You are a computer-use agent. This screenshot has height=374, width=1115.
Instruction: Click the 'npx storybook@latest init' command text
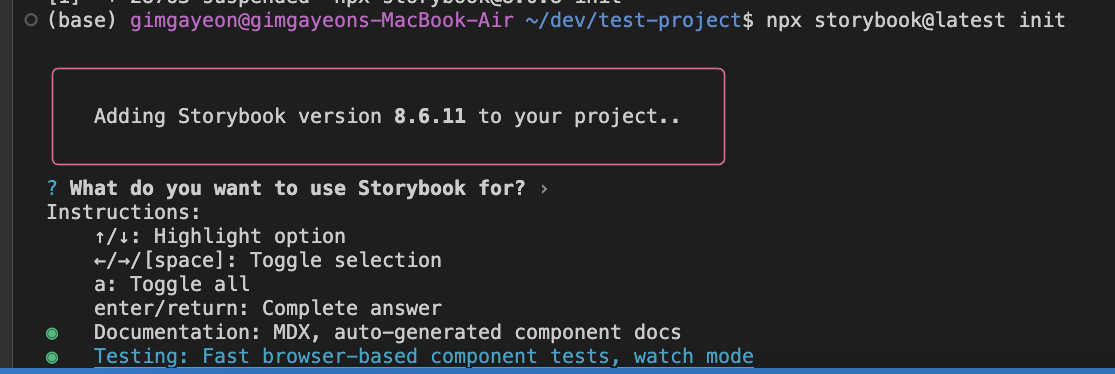coord(916,20)
